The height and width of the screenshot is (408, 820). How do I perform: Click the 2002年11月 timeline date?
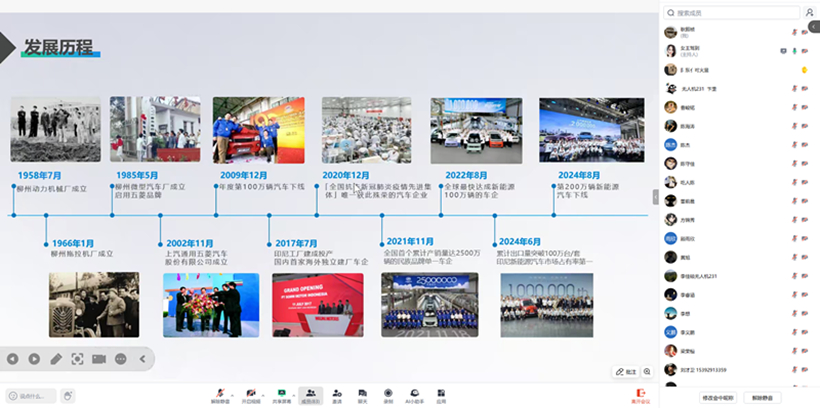(189, 243)
